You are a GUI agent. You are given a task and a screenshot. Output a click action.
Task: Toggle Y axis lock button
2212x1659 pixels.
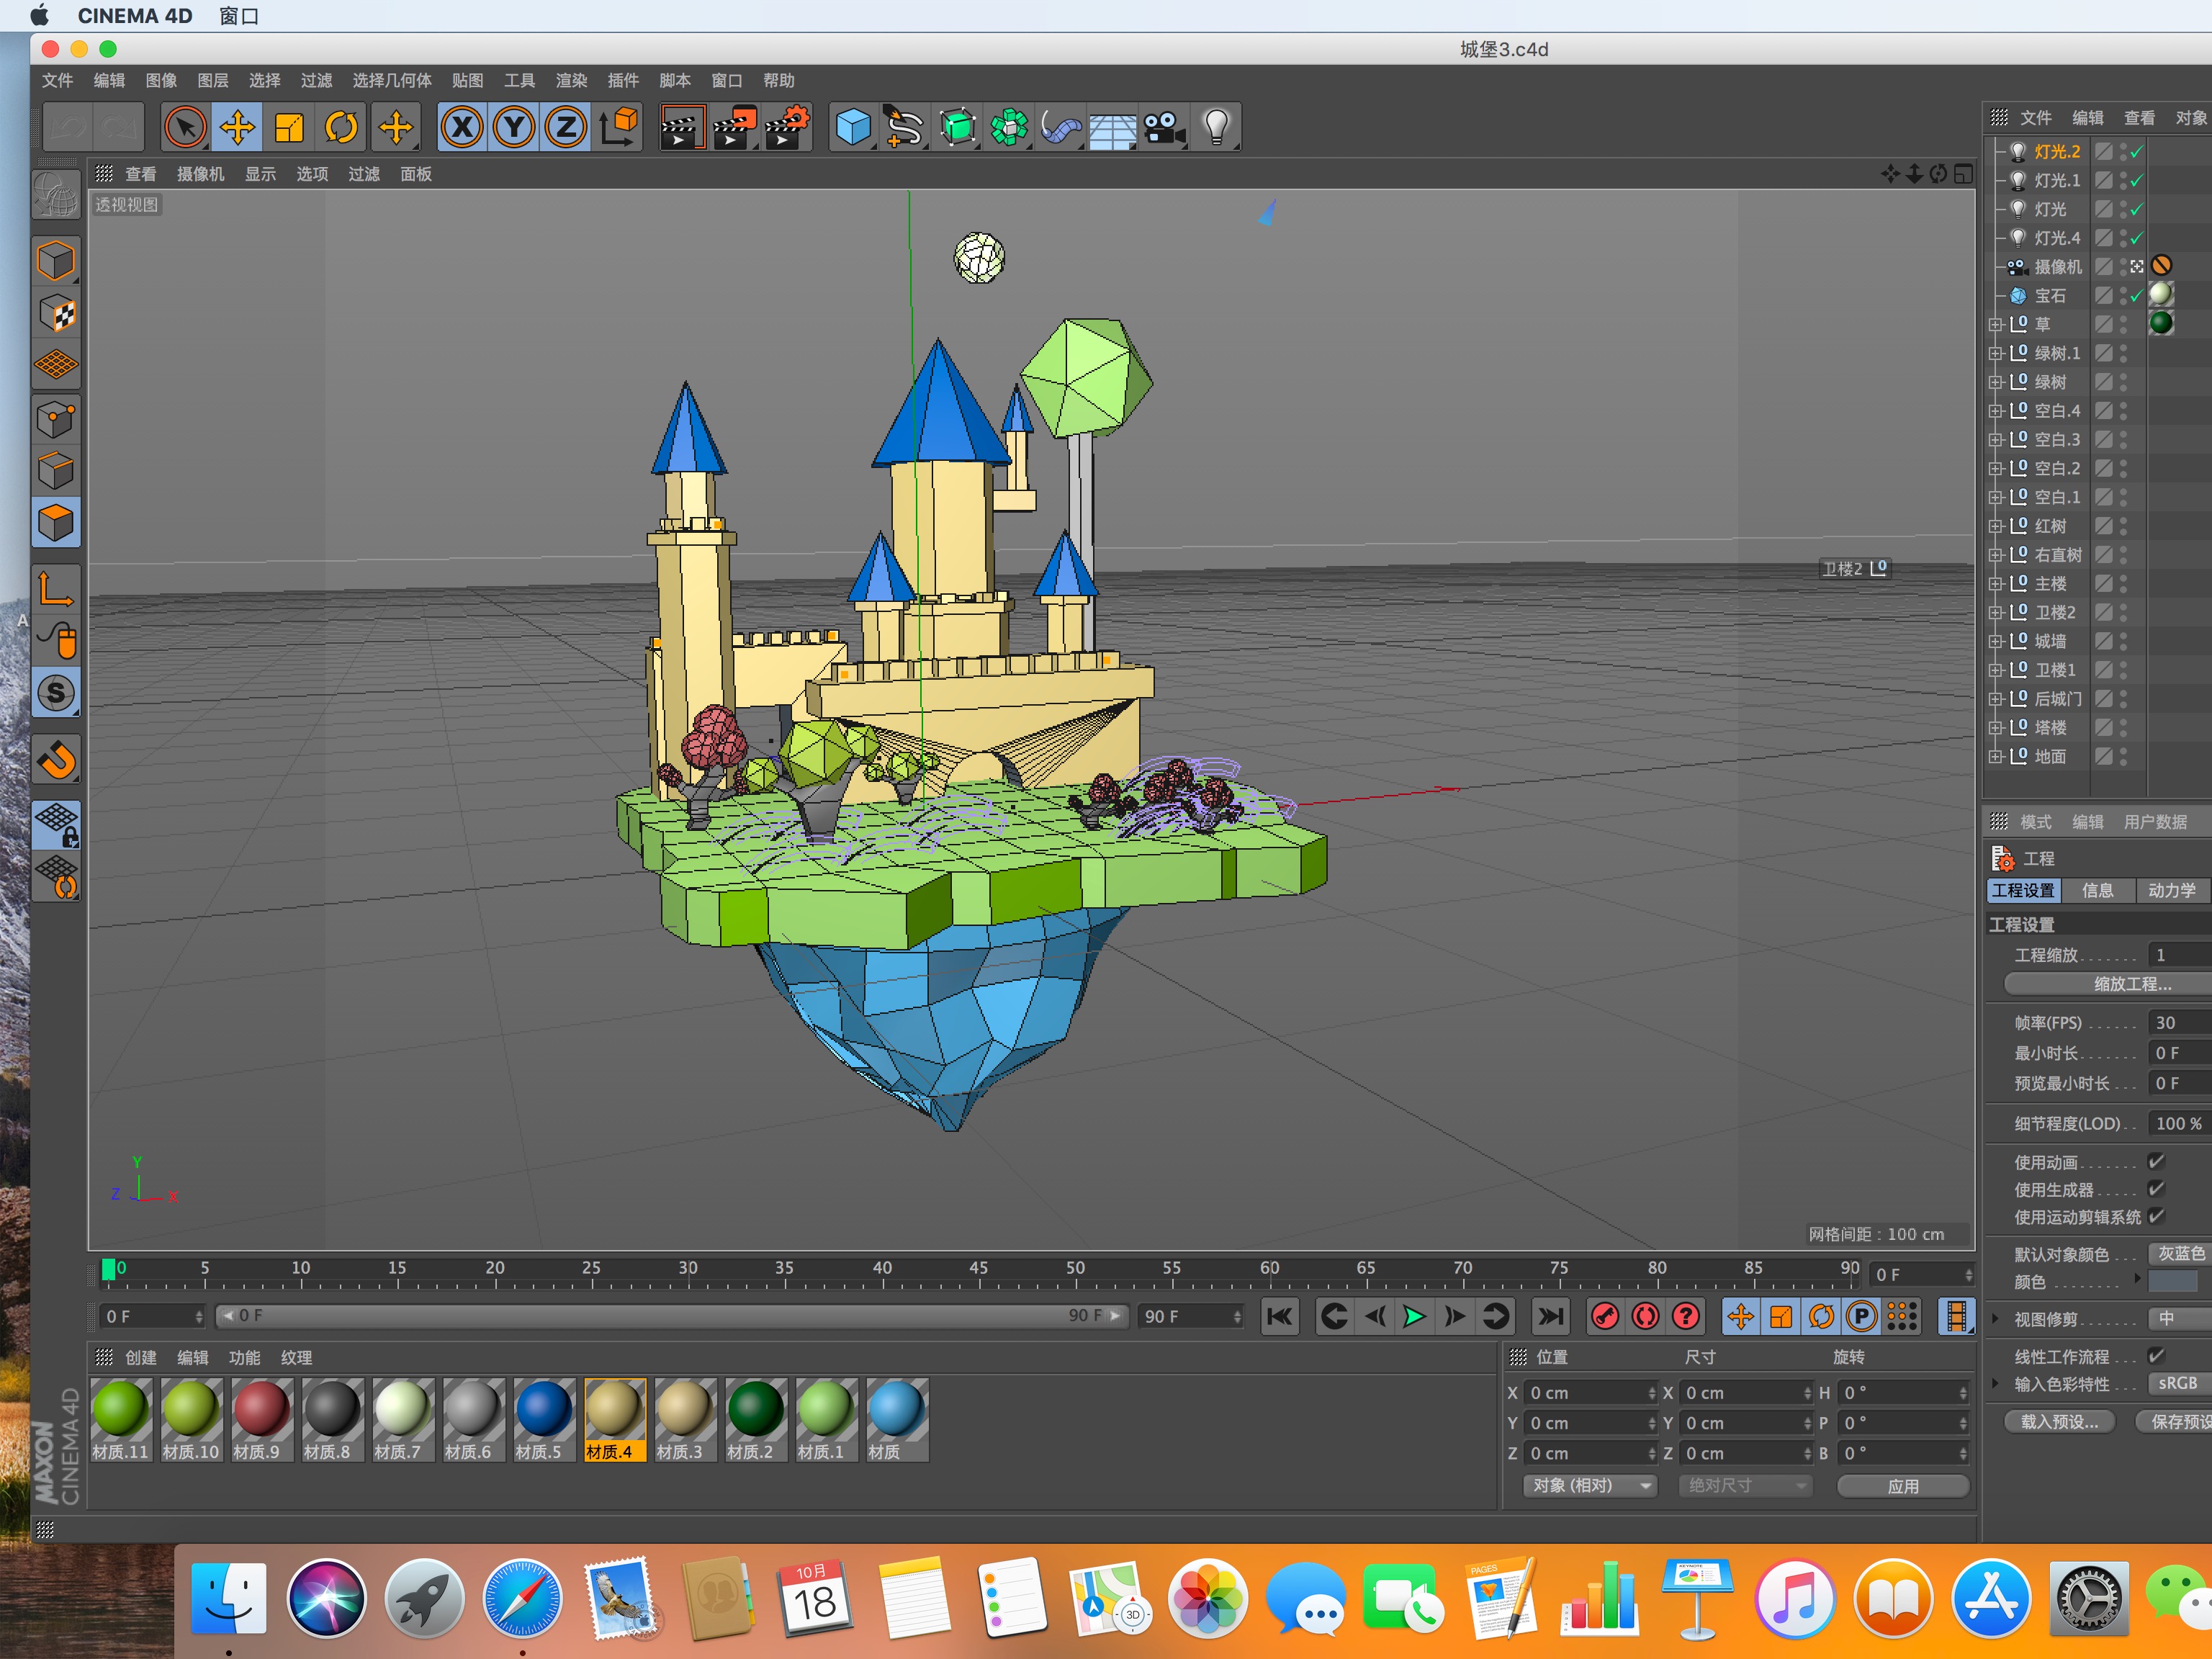[x=514, y=127]
